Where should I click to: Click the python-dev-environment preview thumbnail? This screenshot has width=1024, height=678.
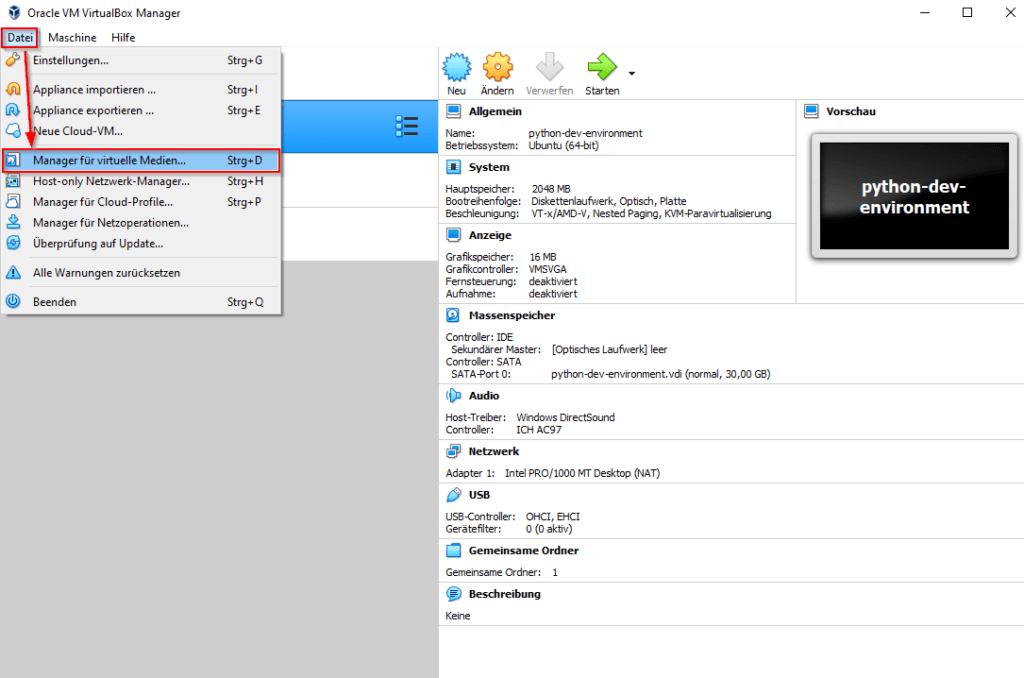(914, 198)
